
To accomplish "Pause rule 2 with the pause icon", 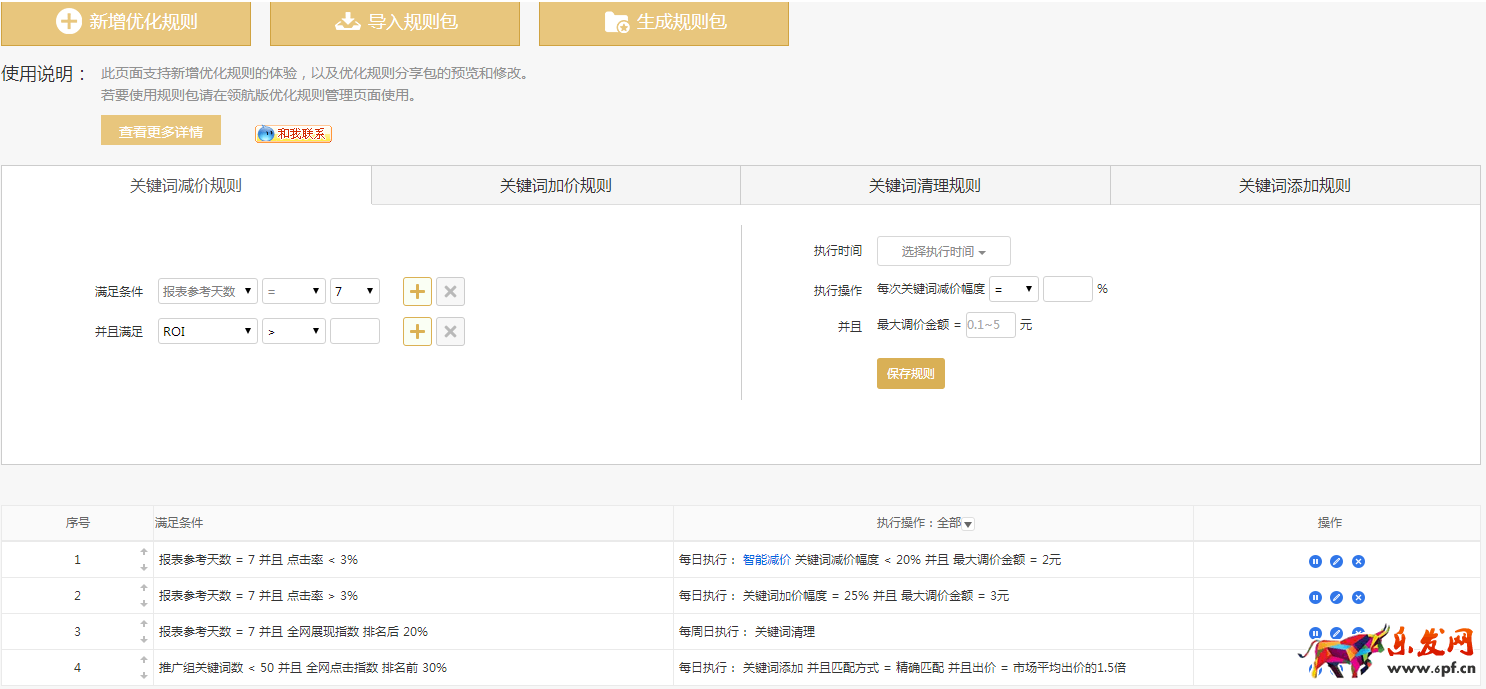I will (1315, 597).
